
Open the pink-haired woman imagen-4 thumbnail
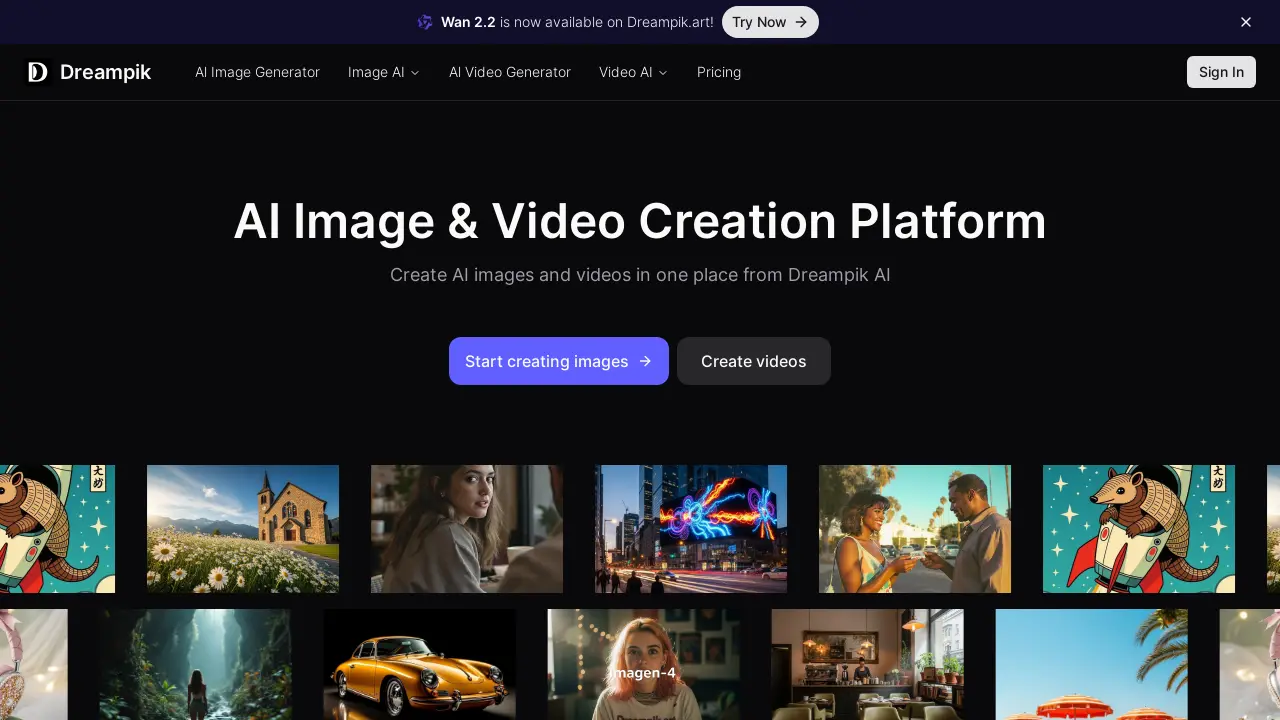click(643, 665)
